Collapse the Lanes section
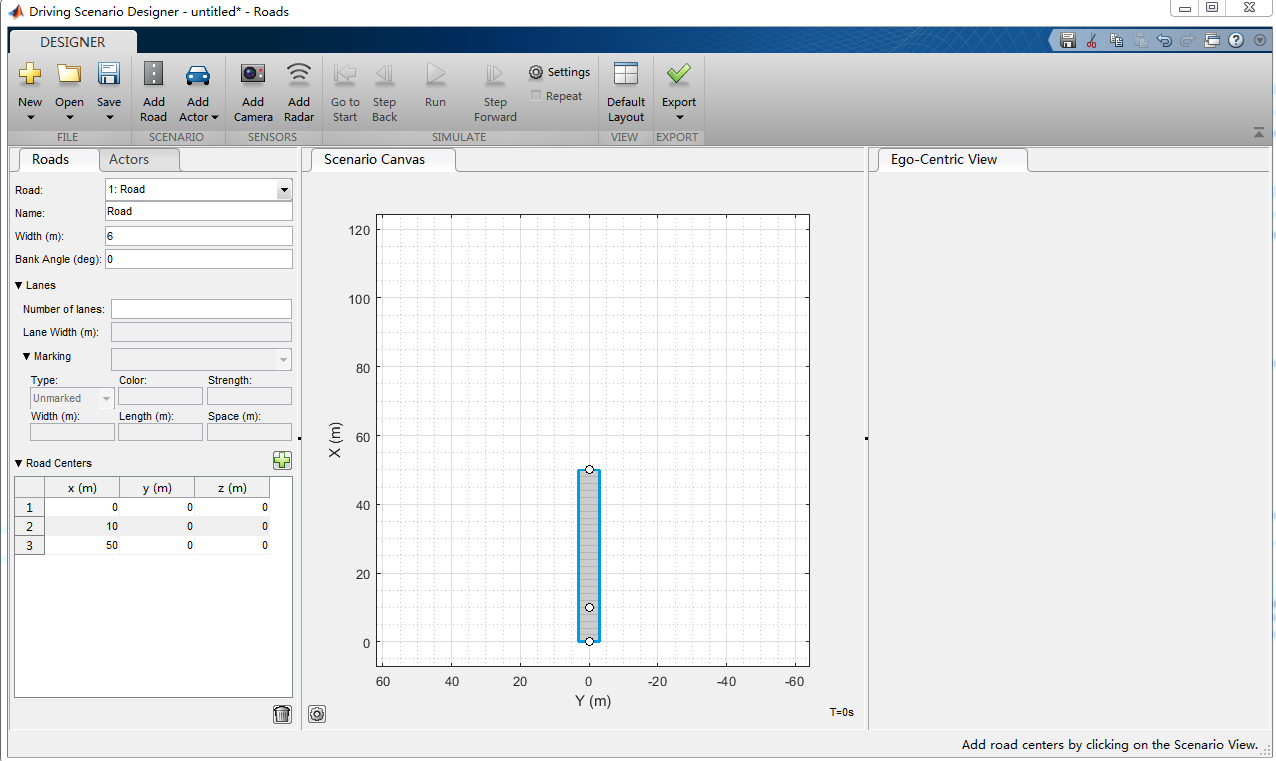The height and width of the screenshot is (761, 1276). [19, 285]
